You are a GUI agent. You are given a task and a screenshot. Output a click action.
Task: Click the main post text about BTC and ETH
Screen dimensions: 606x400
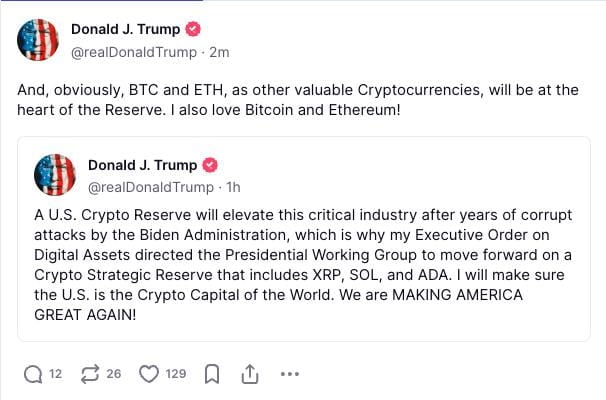click(x=297, y=99)
